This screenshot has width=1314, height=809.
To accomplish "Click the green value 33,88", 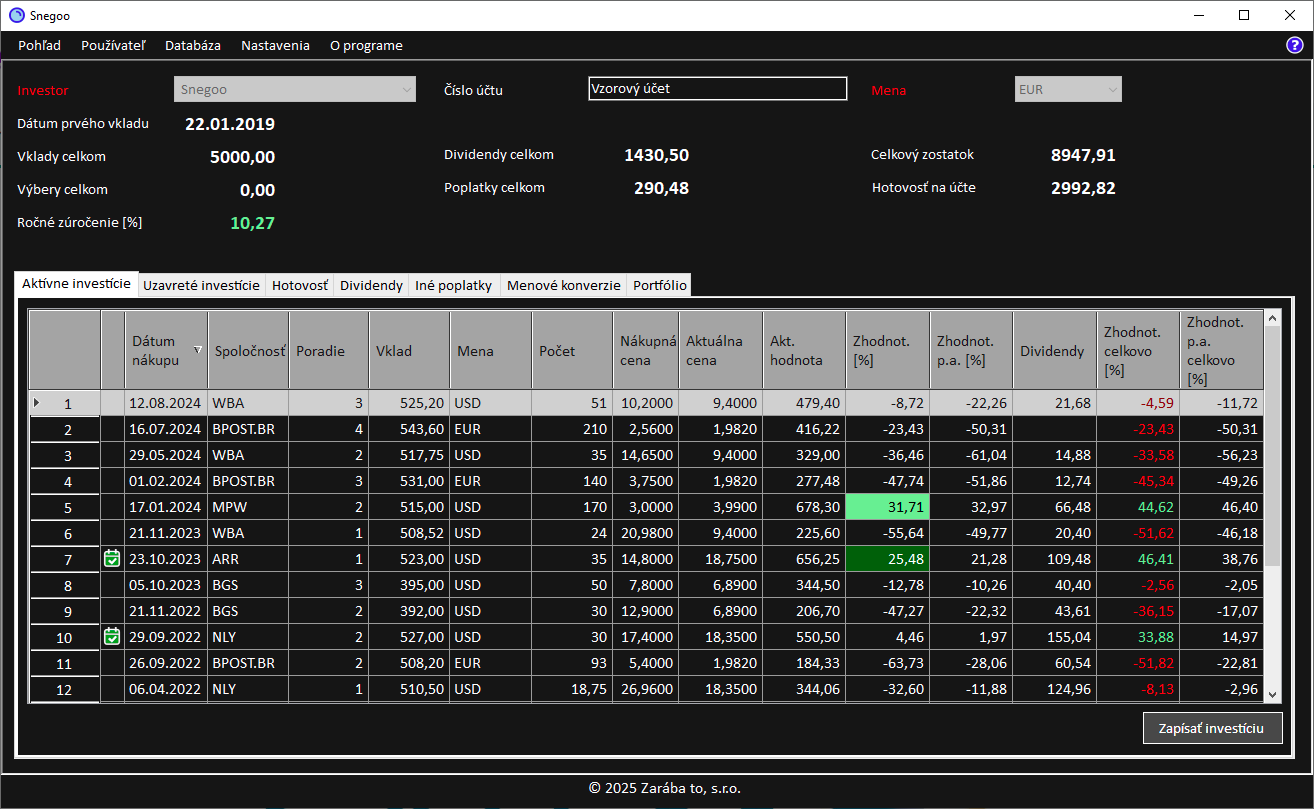I will pos(1138,637).
